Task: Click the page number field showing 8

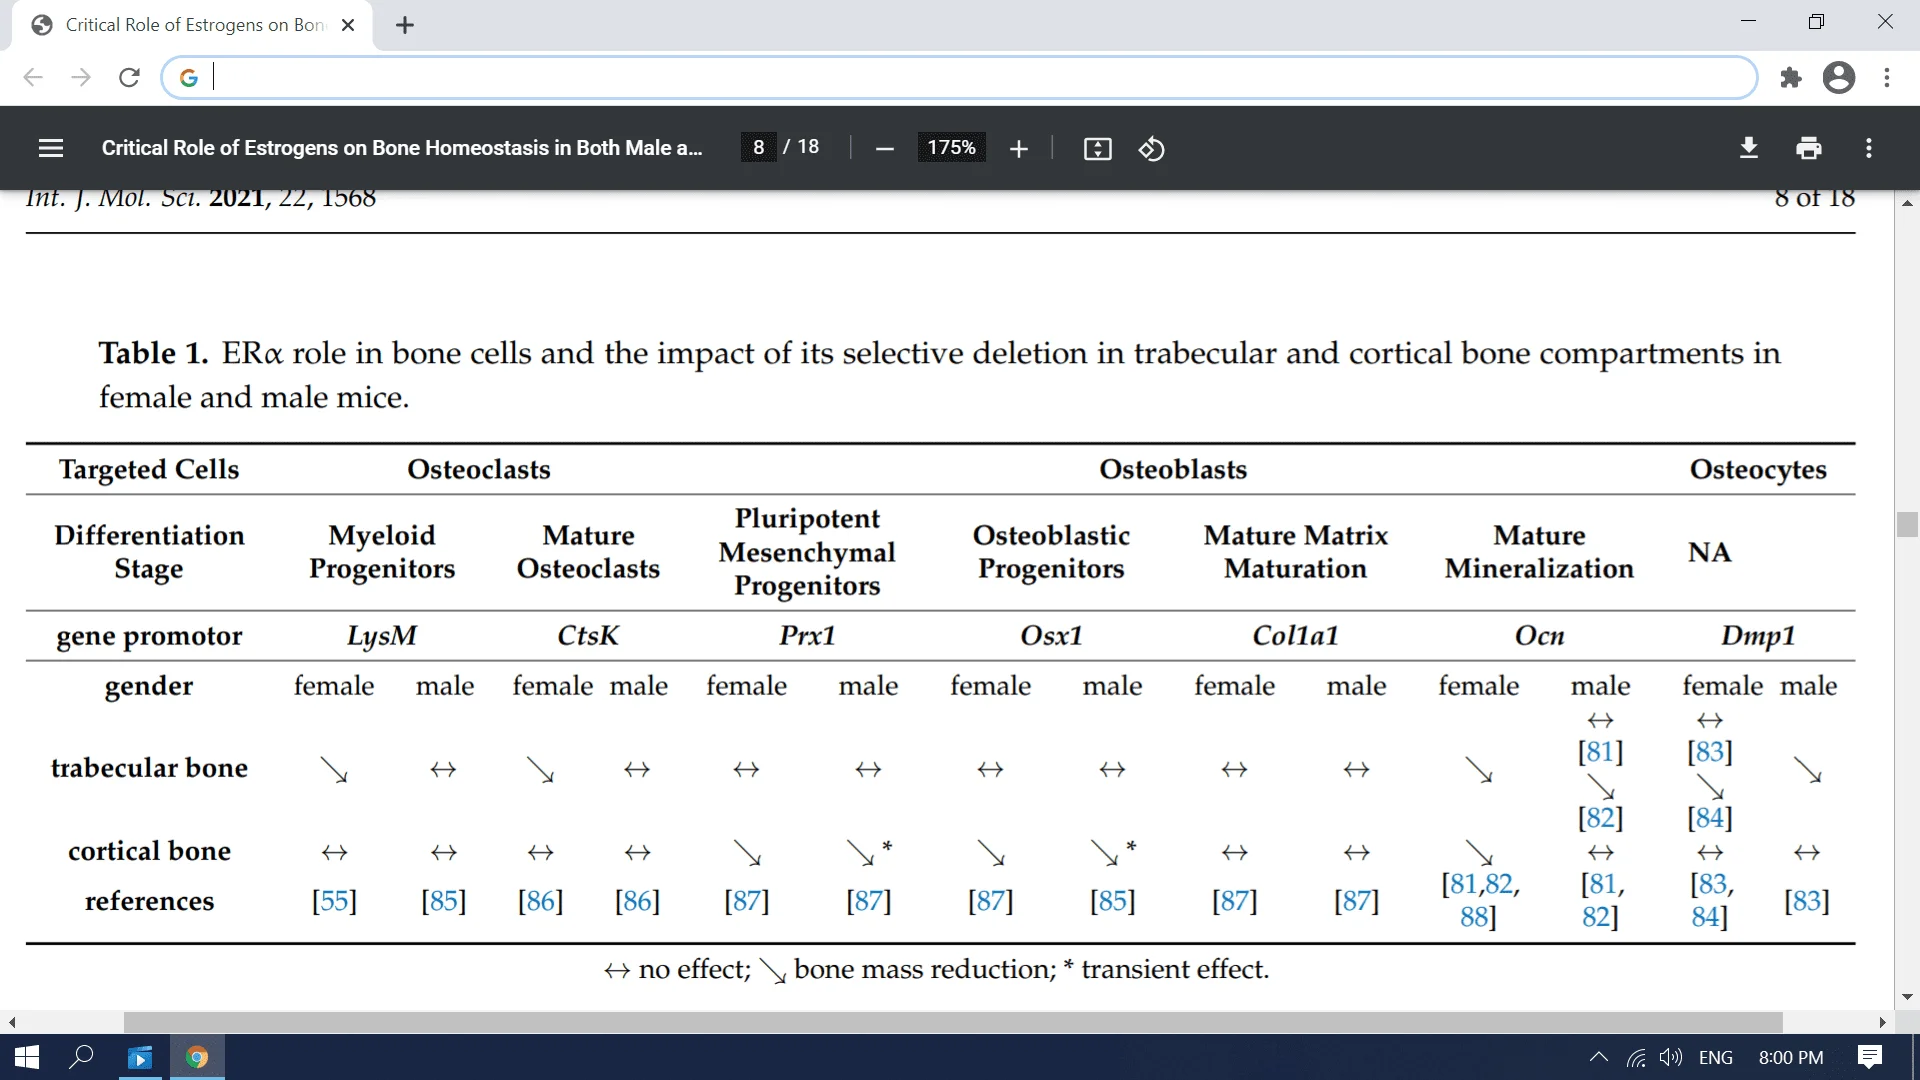Action: point(758,147)
